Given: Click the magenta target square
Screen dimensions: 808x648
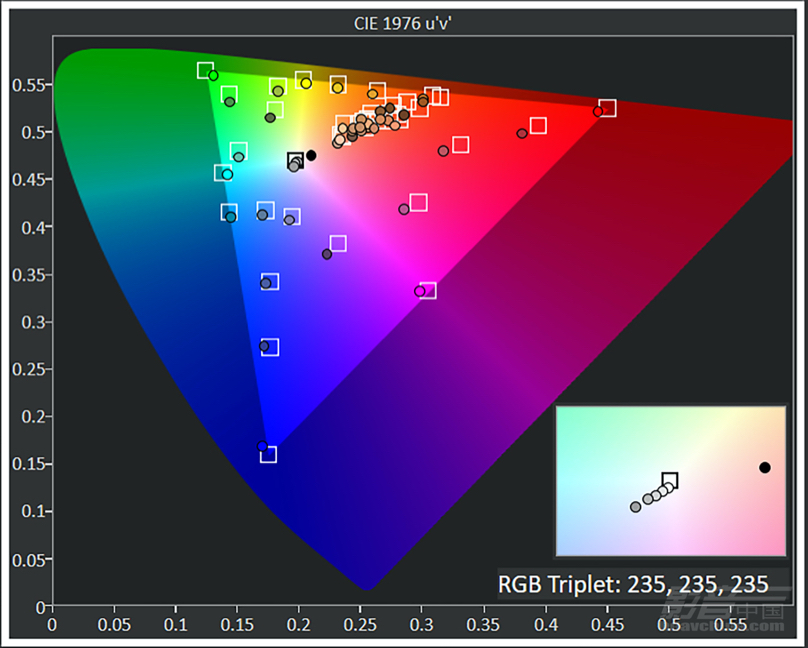Looking at the screenshot, I should (428, 291).
